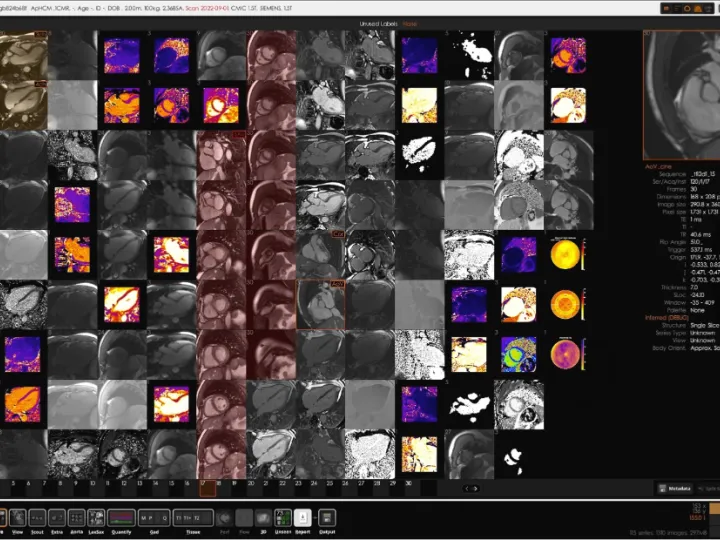Open the Aorta module icon
The height and width of the screenshot is (540, 720).
pyautogui.click(x=77, y=518)
